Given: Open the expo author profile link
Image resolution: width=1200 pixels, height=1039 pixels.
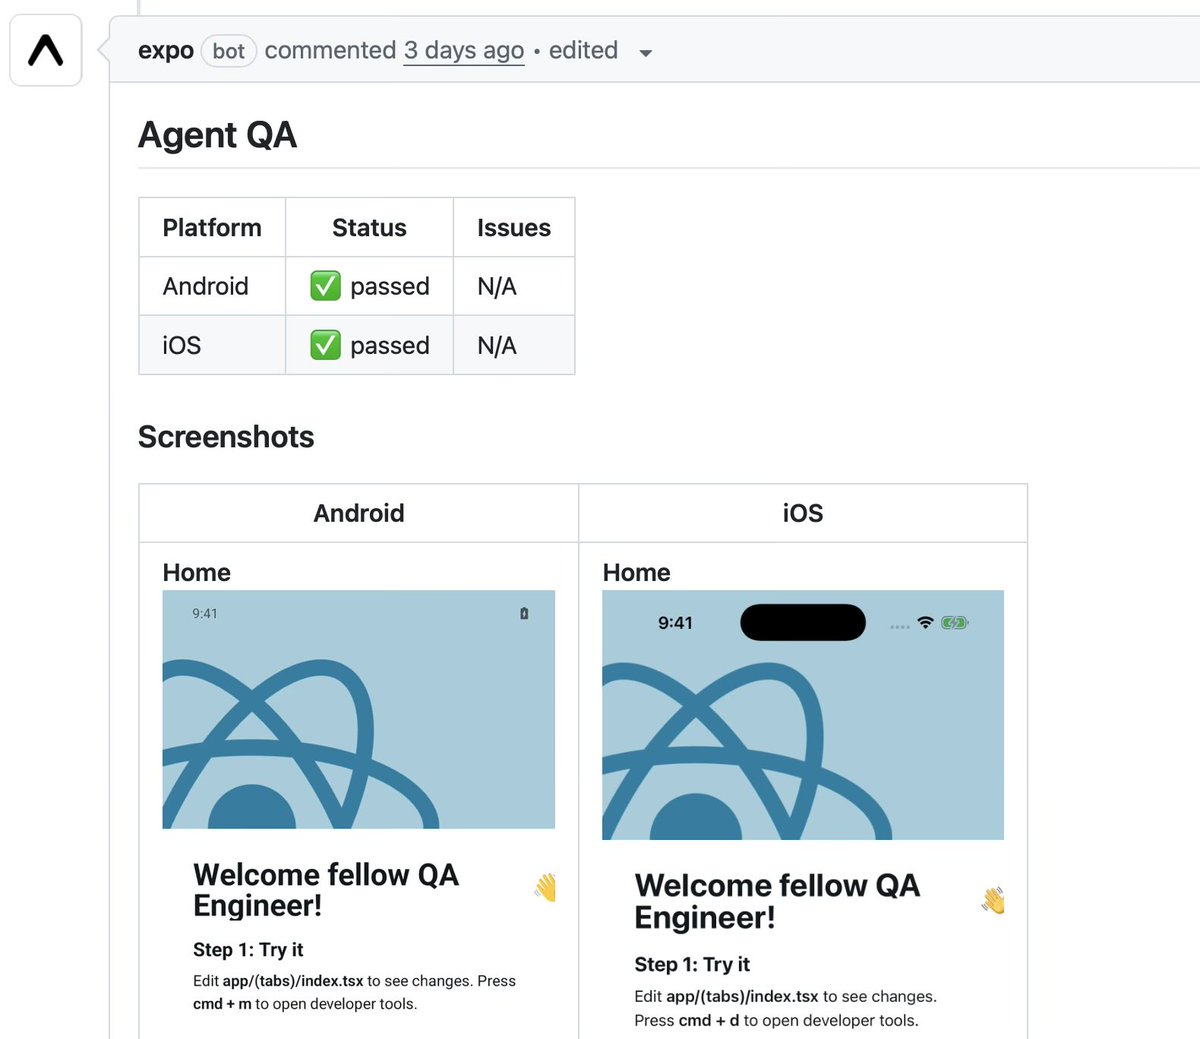Looking at the screenshot, I should pos(166,51).
